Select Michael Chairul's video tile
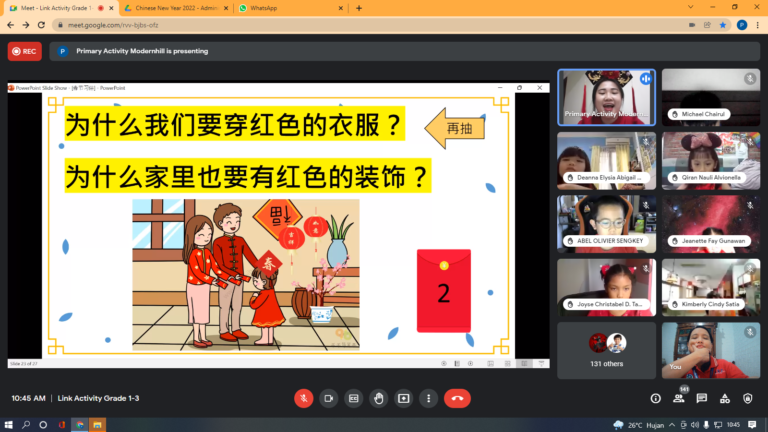This screenshot has height=432, width=768. point(710,97)
